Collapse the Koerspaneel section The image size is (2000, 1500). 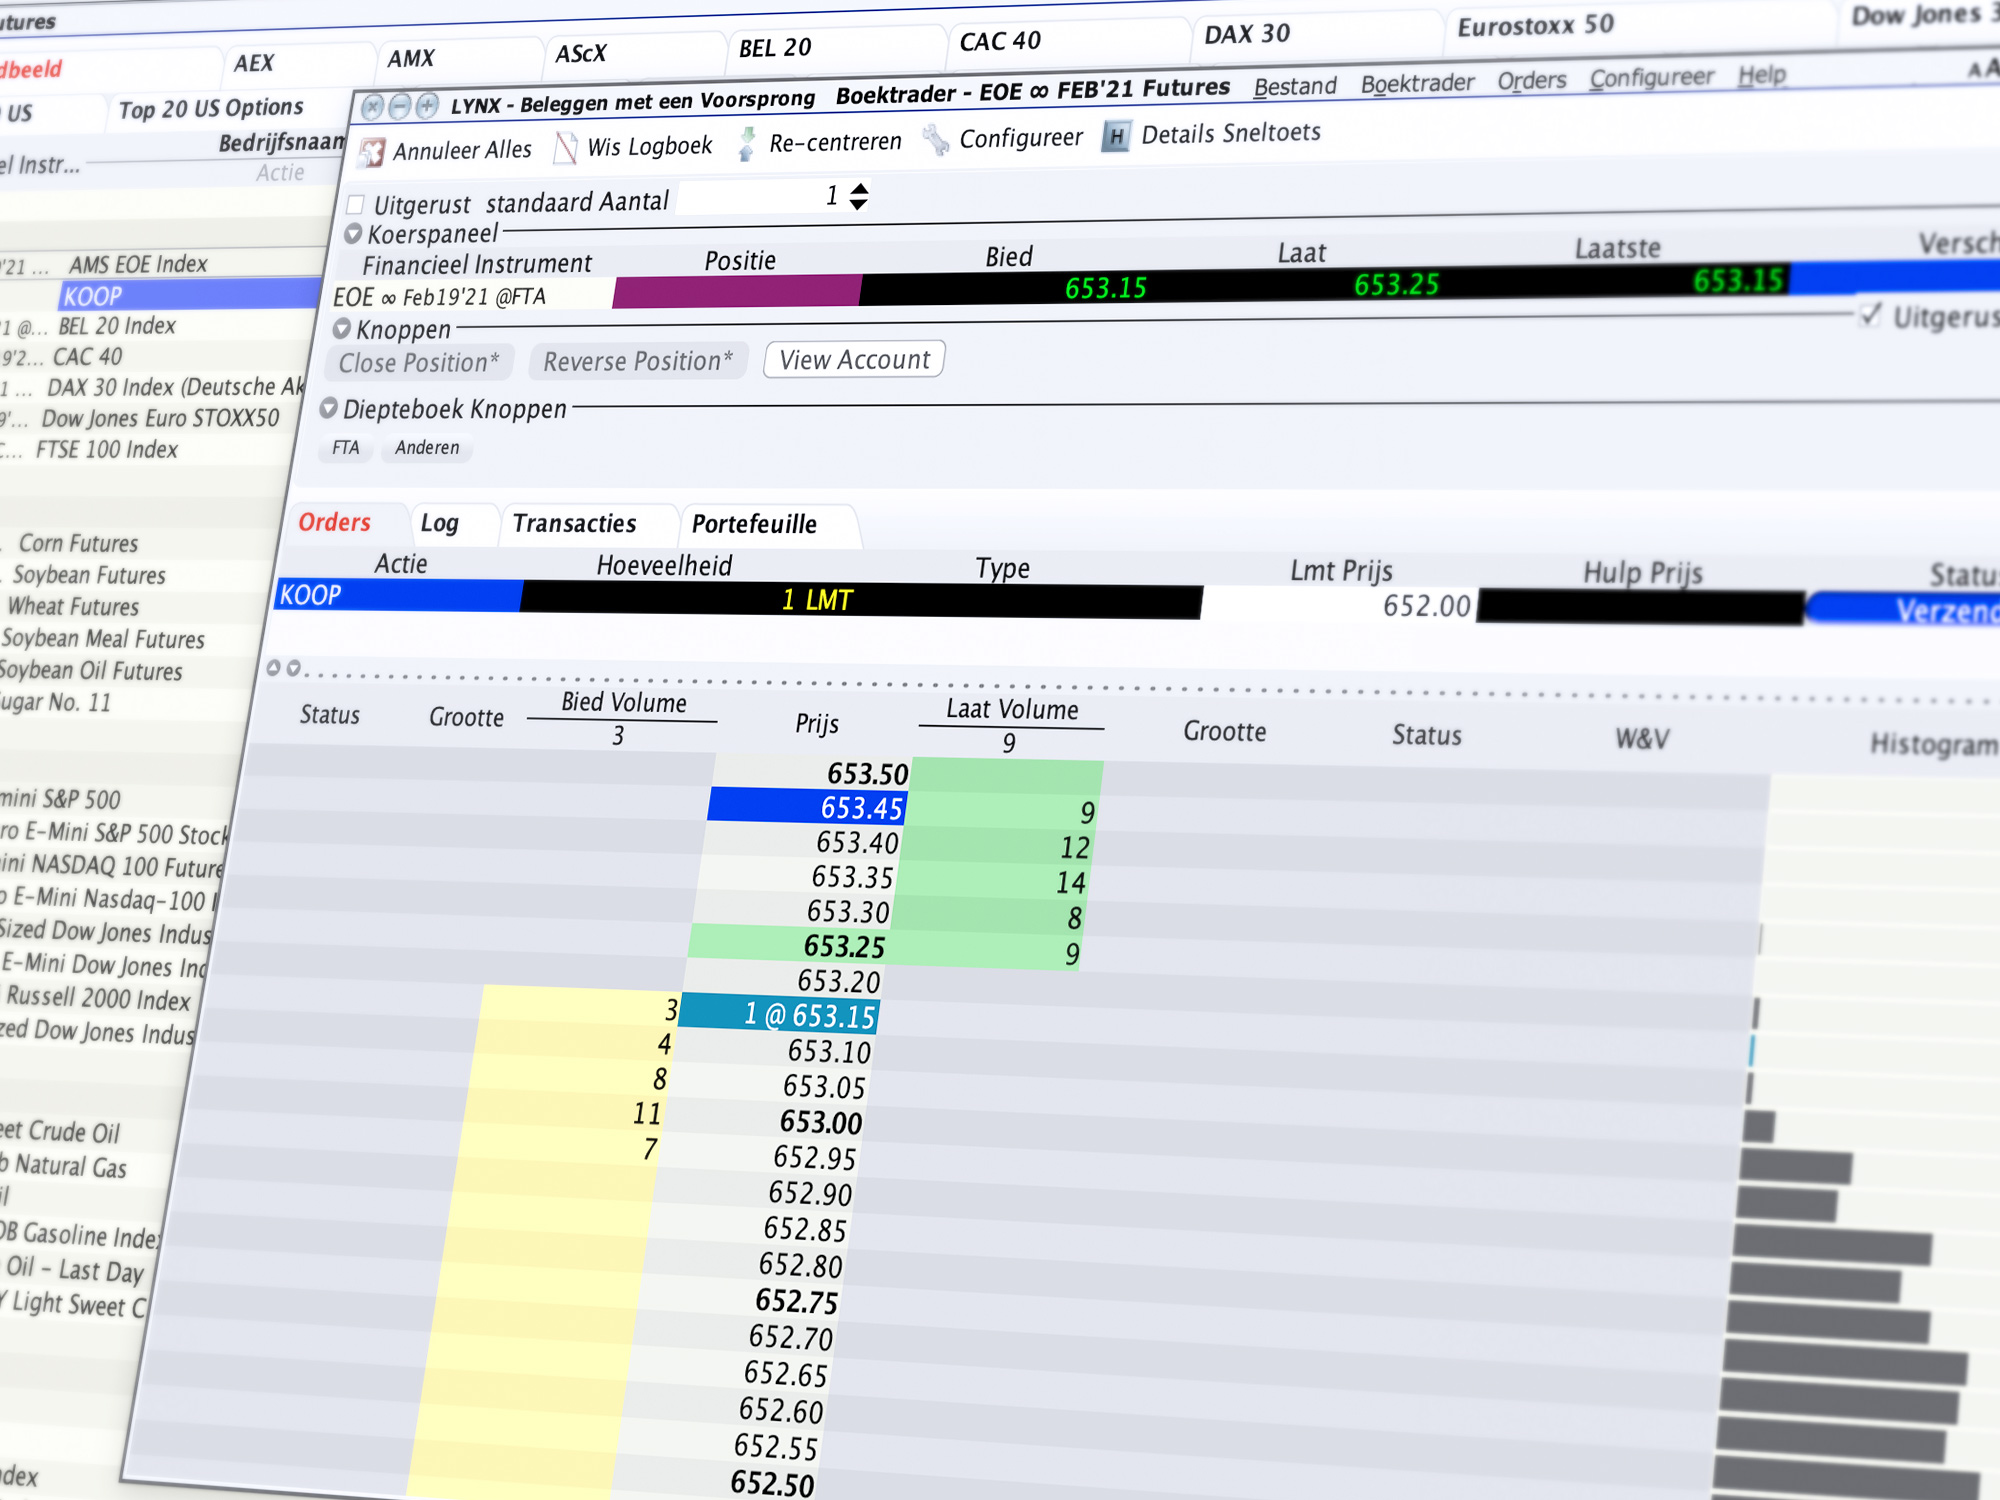click(x=353, y=234)
